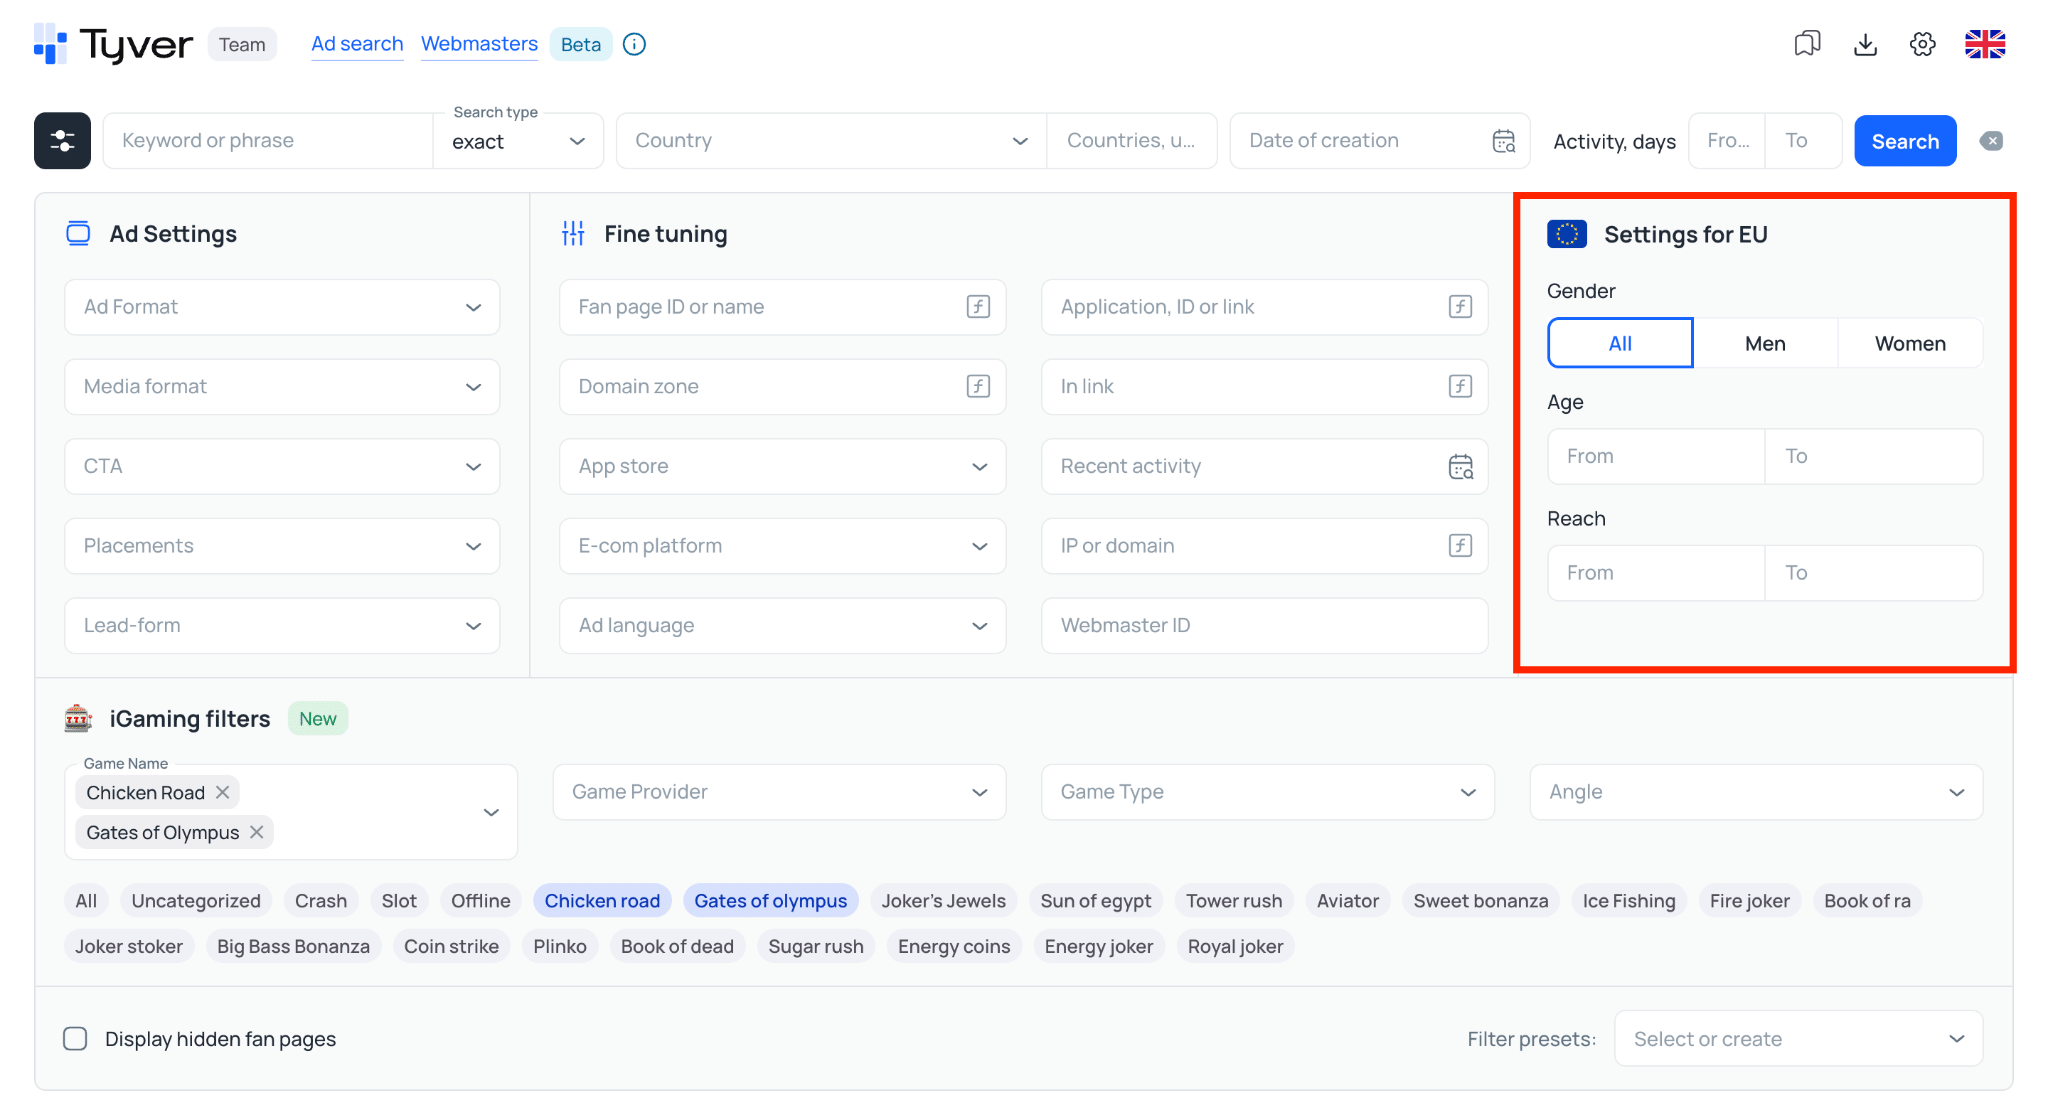Image resolution: width=2048 pixels, height=1112 pixels.
Task: Remove the Chicken Road game tag
Action: pyautogui.click(x=223, y=792)
